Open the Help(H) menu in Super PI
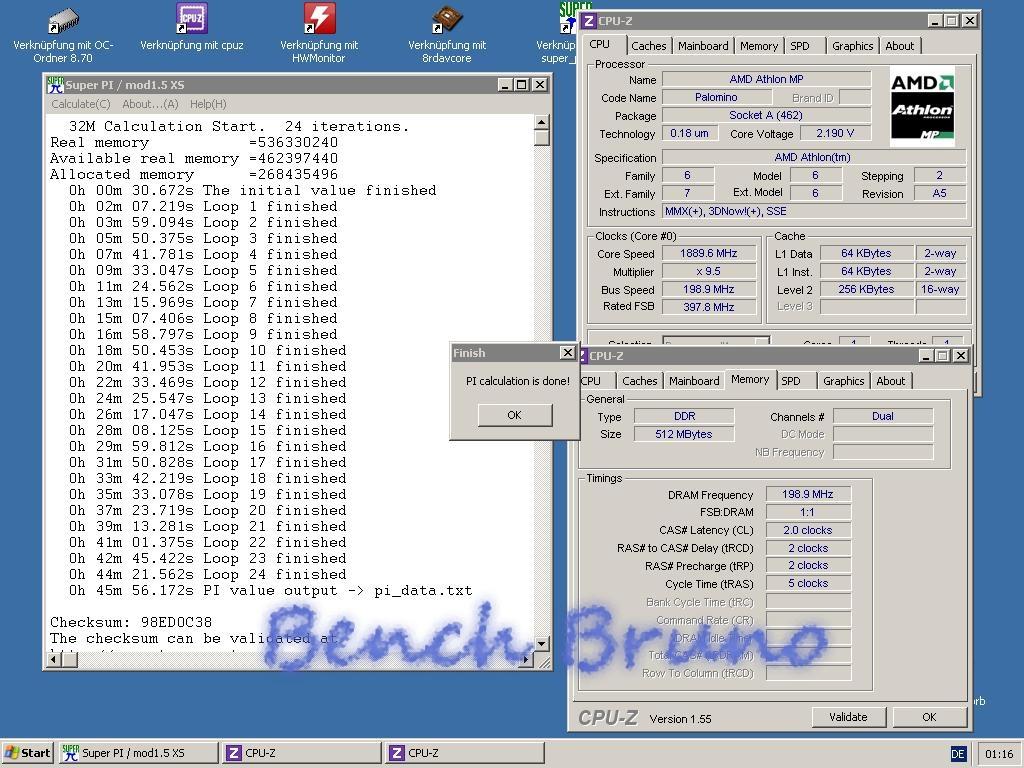Image resolution: width=1024 pixels, height=768 pixels. tap(208, 104)
